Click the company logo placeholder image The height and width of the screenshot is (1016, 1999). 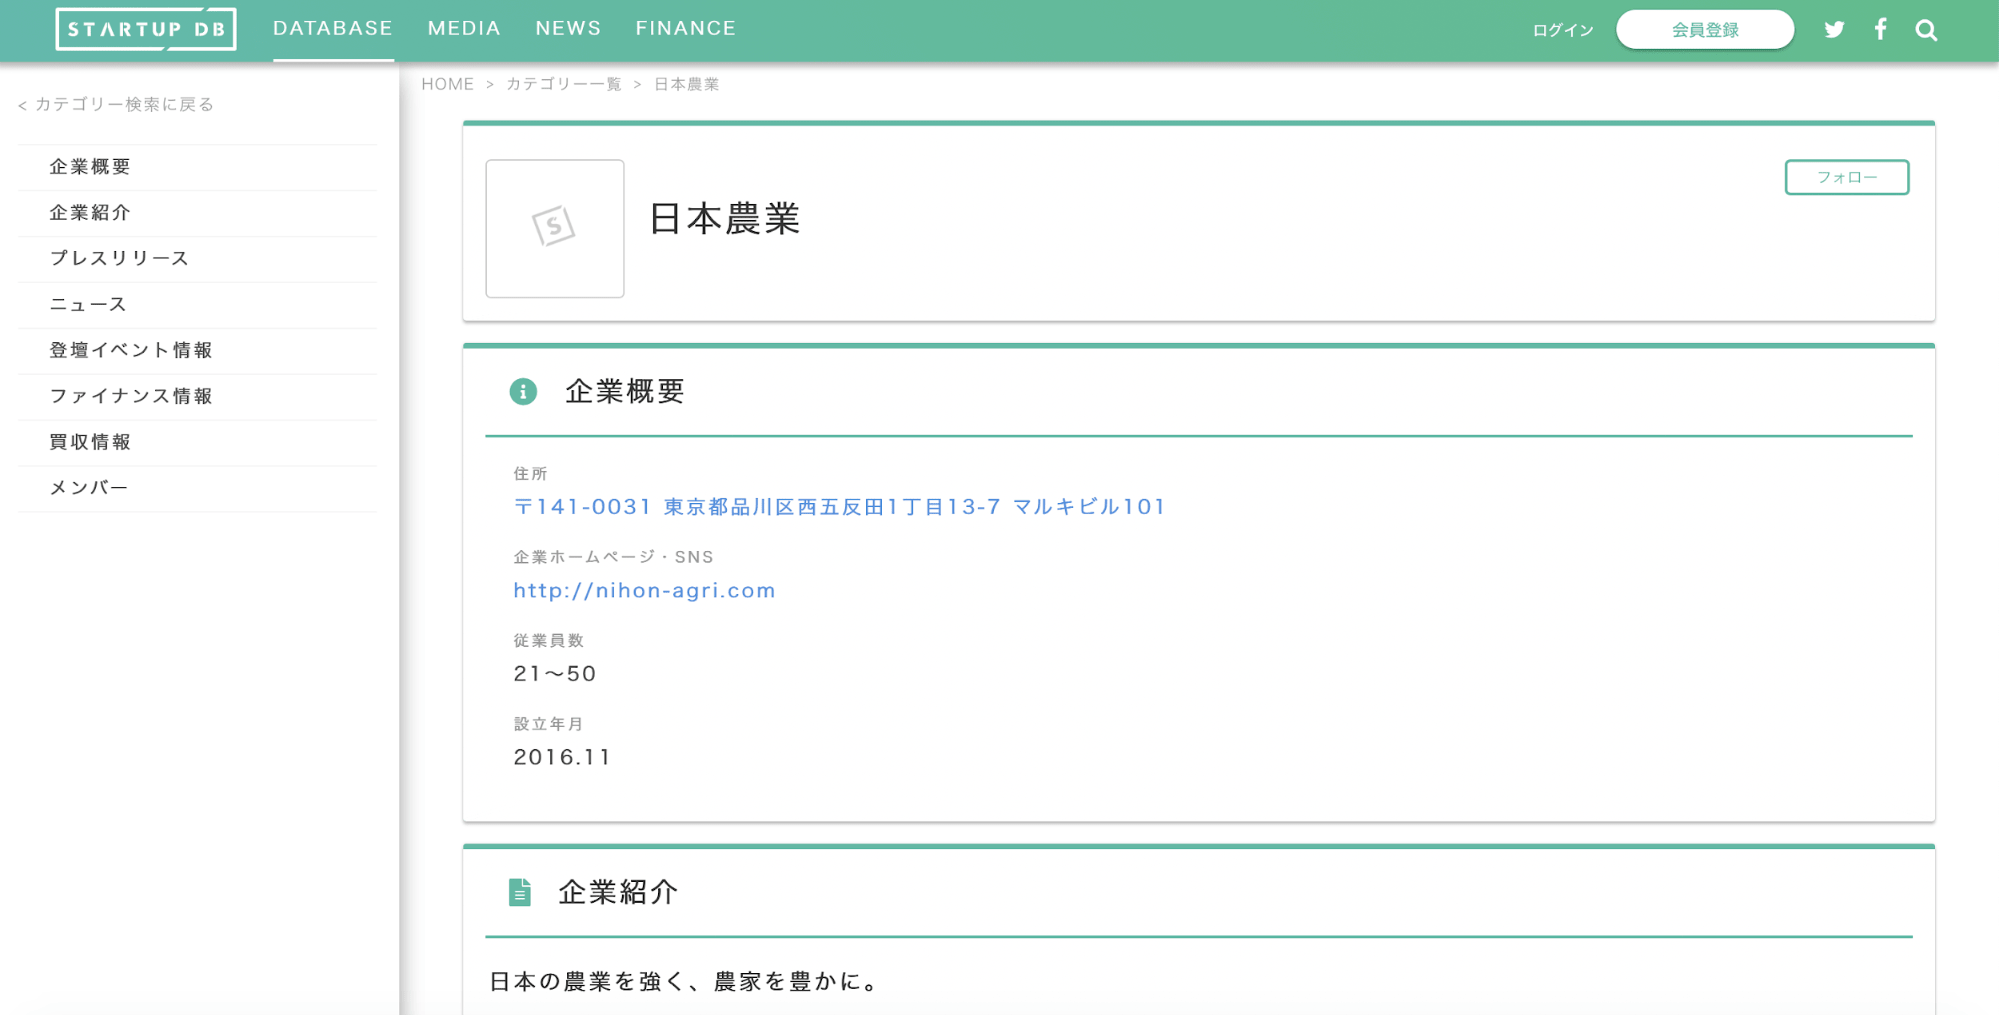(x=555, y=228)
